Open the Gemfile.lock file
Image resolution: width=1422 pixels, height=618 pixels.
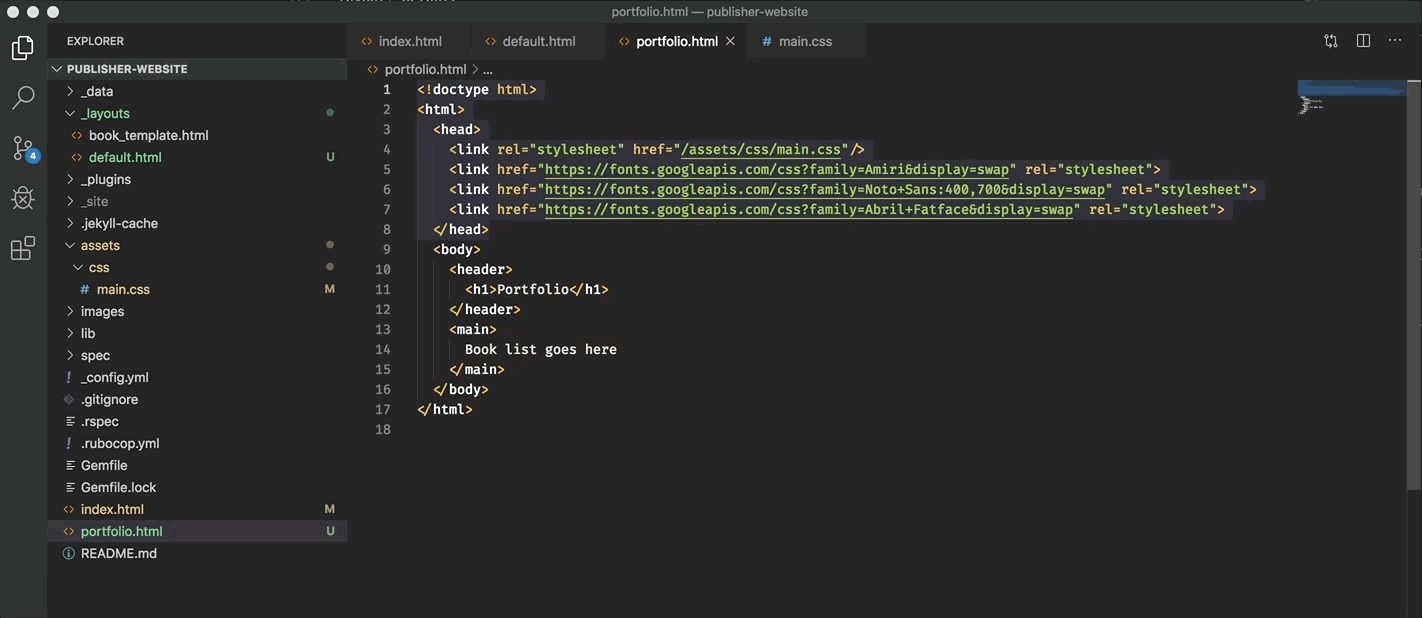(x=197, y=487)
